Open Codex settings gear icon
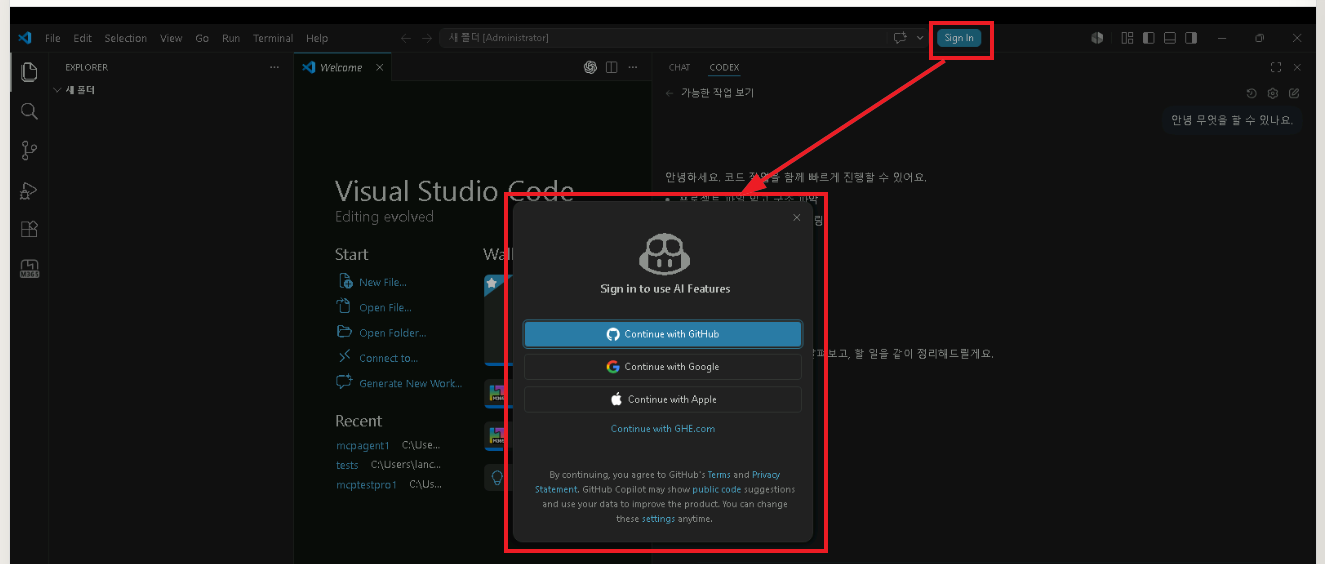The width and height of the screenshot is (1325, 564). [1273, 93]
